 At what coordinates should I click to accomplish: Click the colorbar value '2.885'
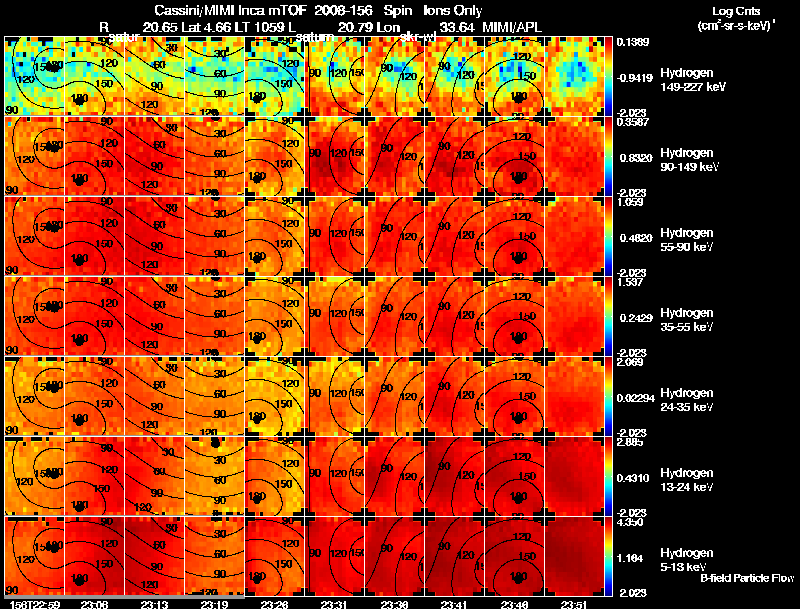coord(630,442)
